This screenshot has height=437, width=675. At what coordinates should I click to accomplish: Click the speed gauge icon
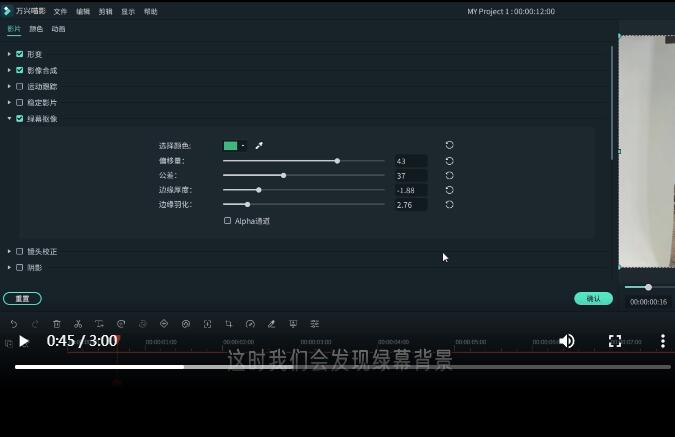(250, 324)
